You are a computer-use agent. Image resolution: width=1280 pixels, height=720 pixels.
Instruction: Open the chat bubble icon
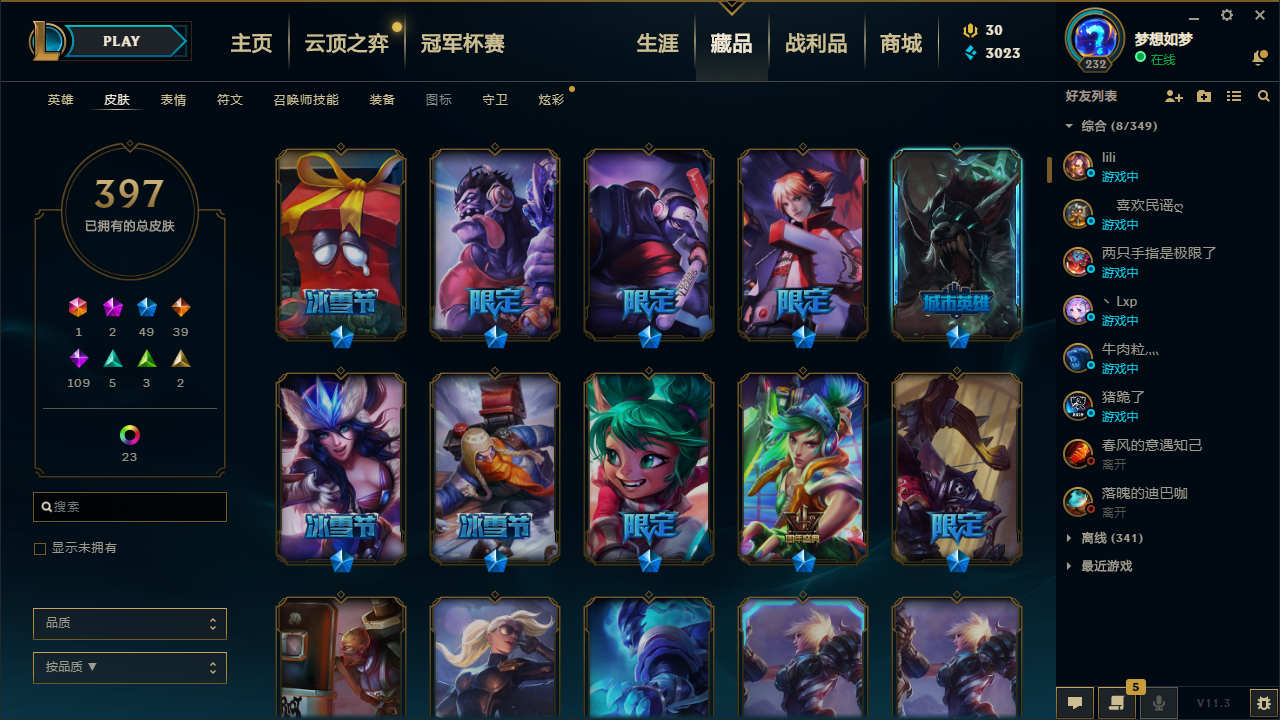(x=1075, y=703)
